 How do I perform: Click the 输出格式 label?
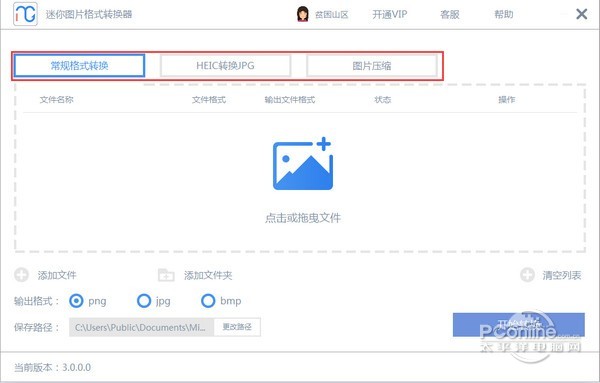tap(36, 301)
